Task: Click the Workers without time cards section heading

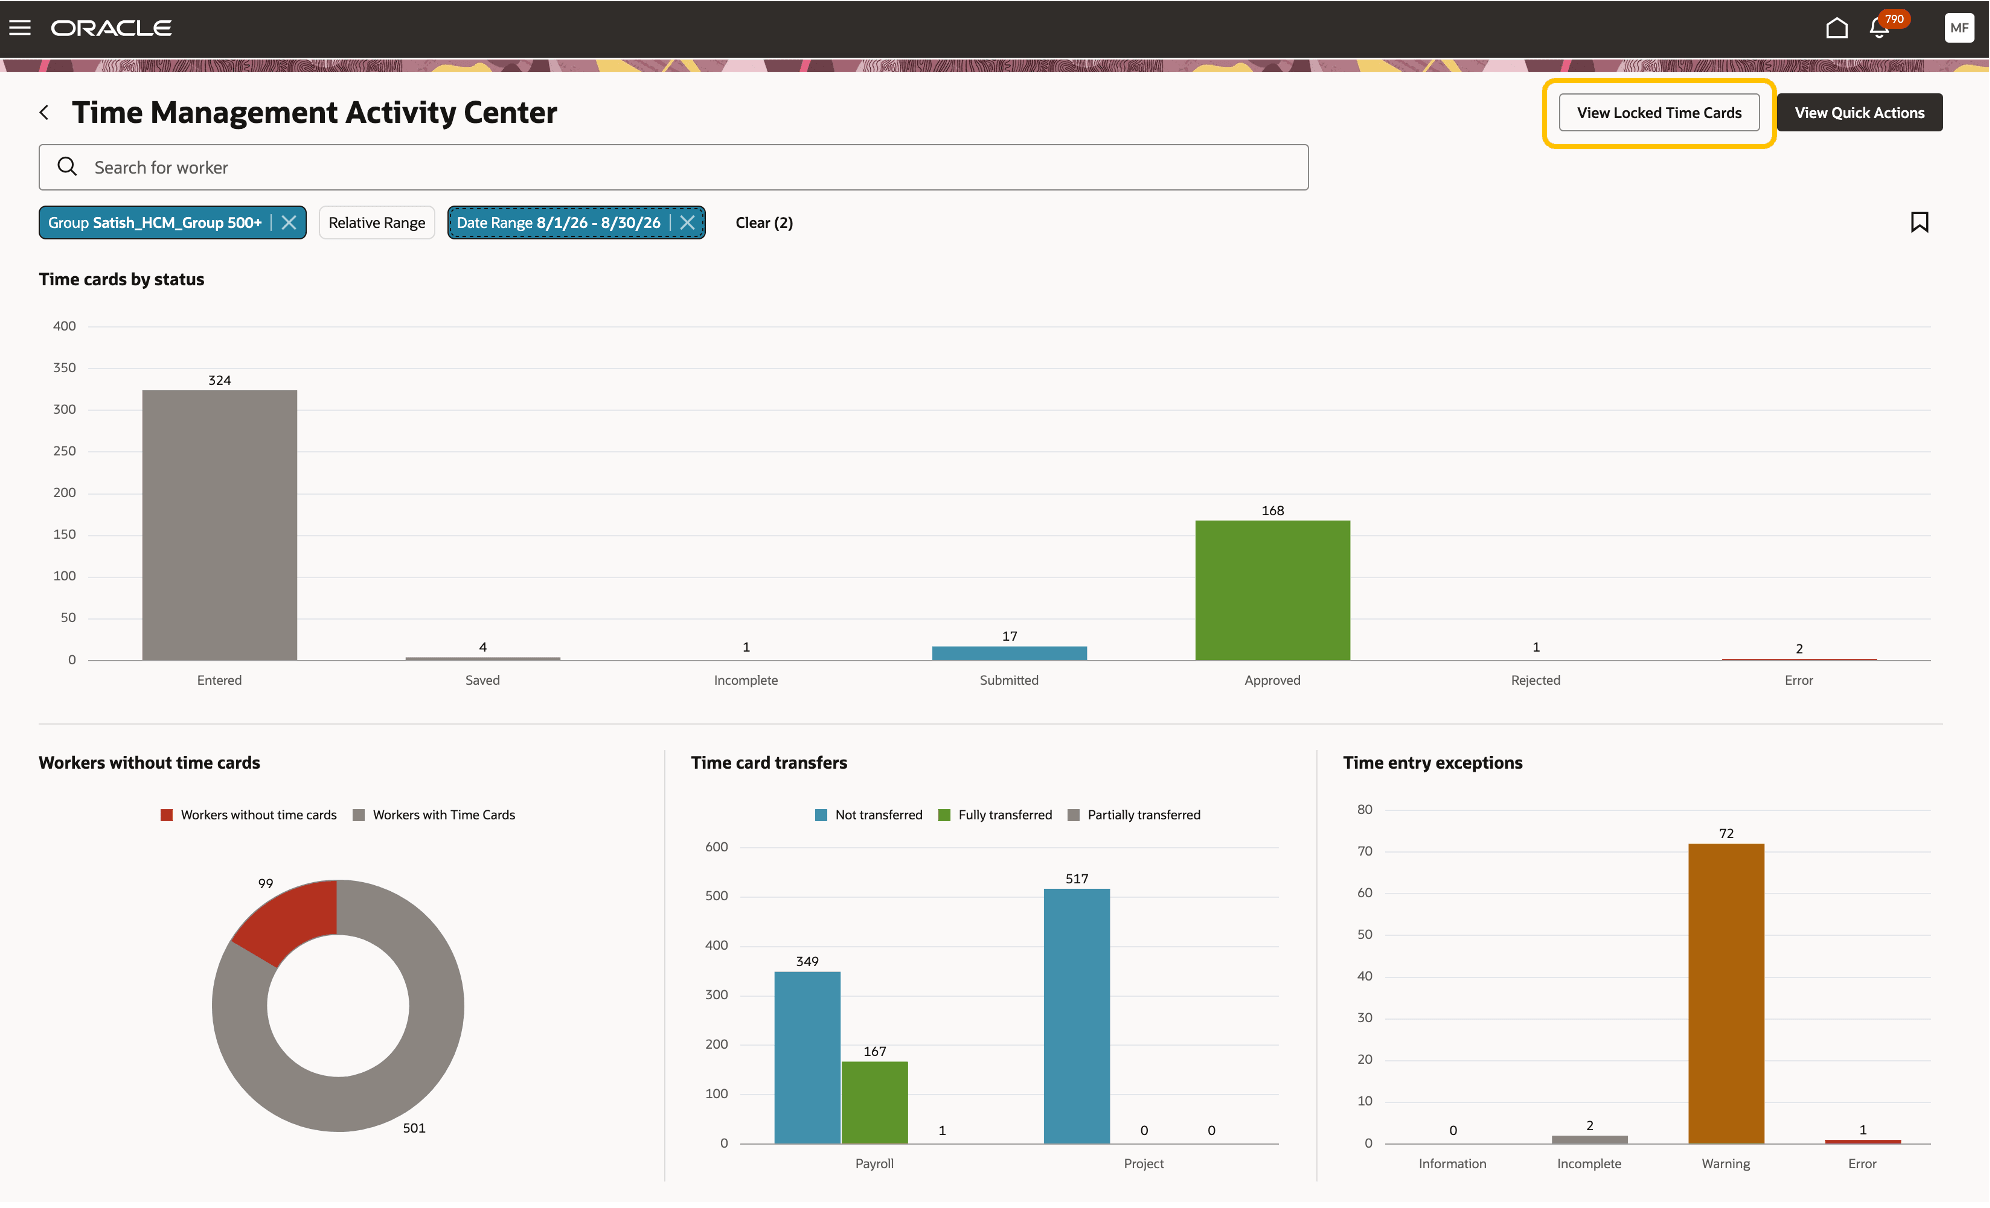Action: [149, 763]
